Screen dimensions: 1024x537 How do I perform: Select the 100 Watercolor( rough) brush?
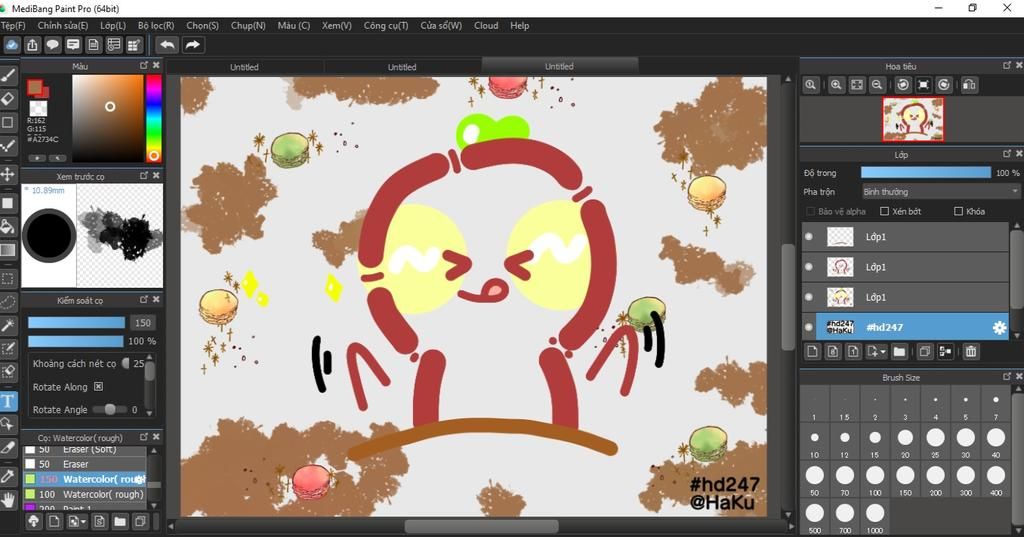coord(84,495)
